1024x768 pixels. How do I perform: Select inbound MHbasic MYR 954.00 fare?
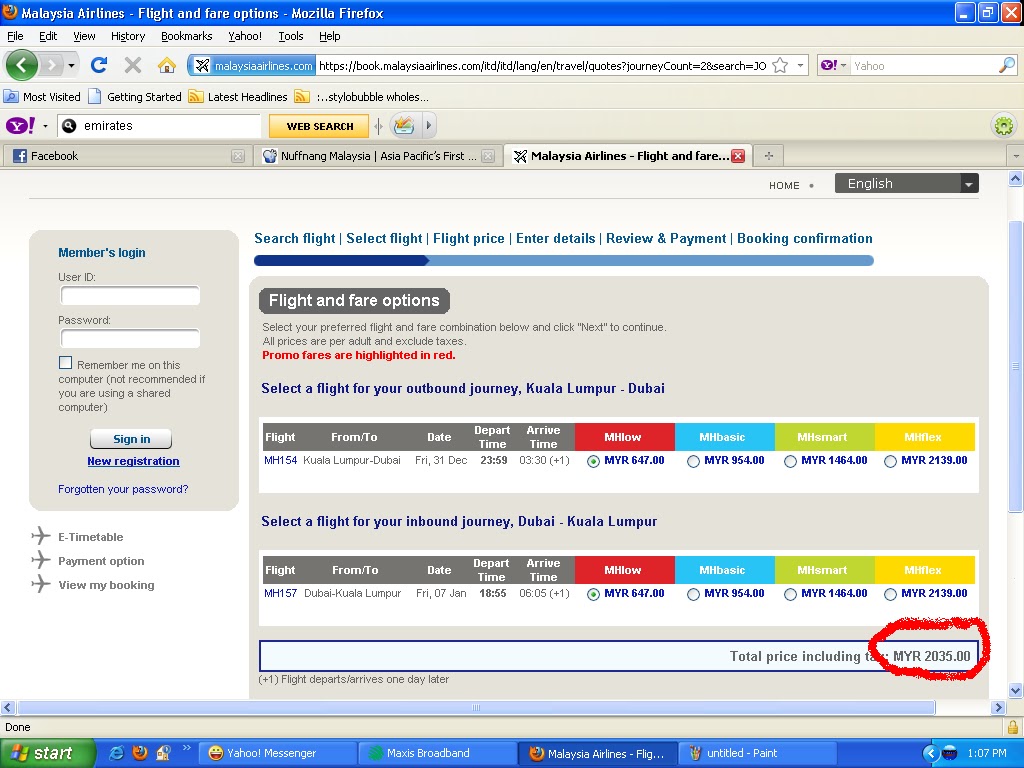(693, 594)
